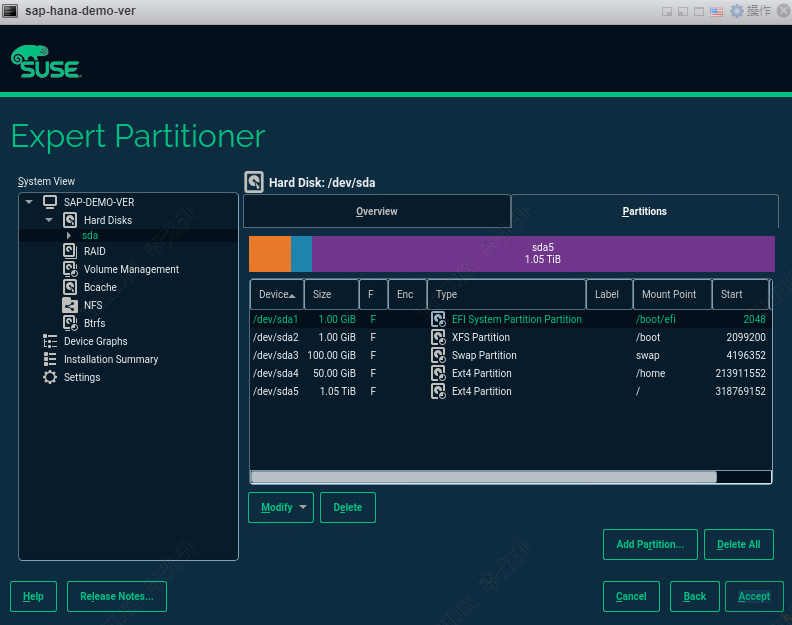
Task: Select sda in the System View tree
Action: [90, 235]
